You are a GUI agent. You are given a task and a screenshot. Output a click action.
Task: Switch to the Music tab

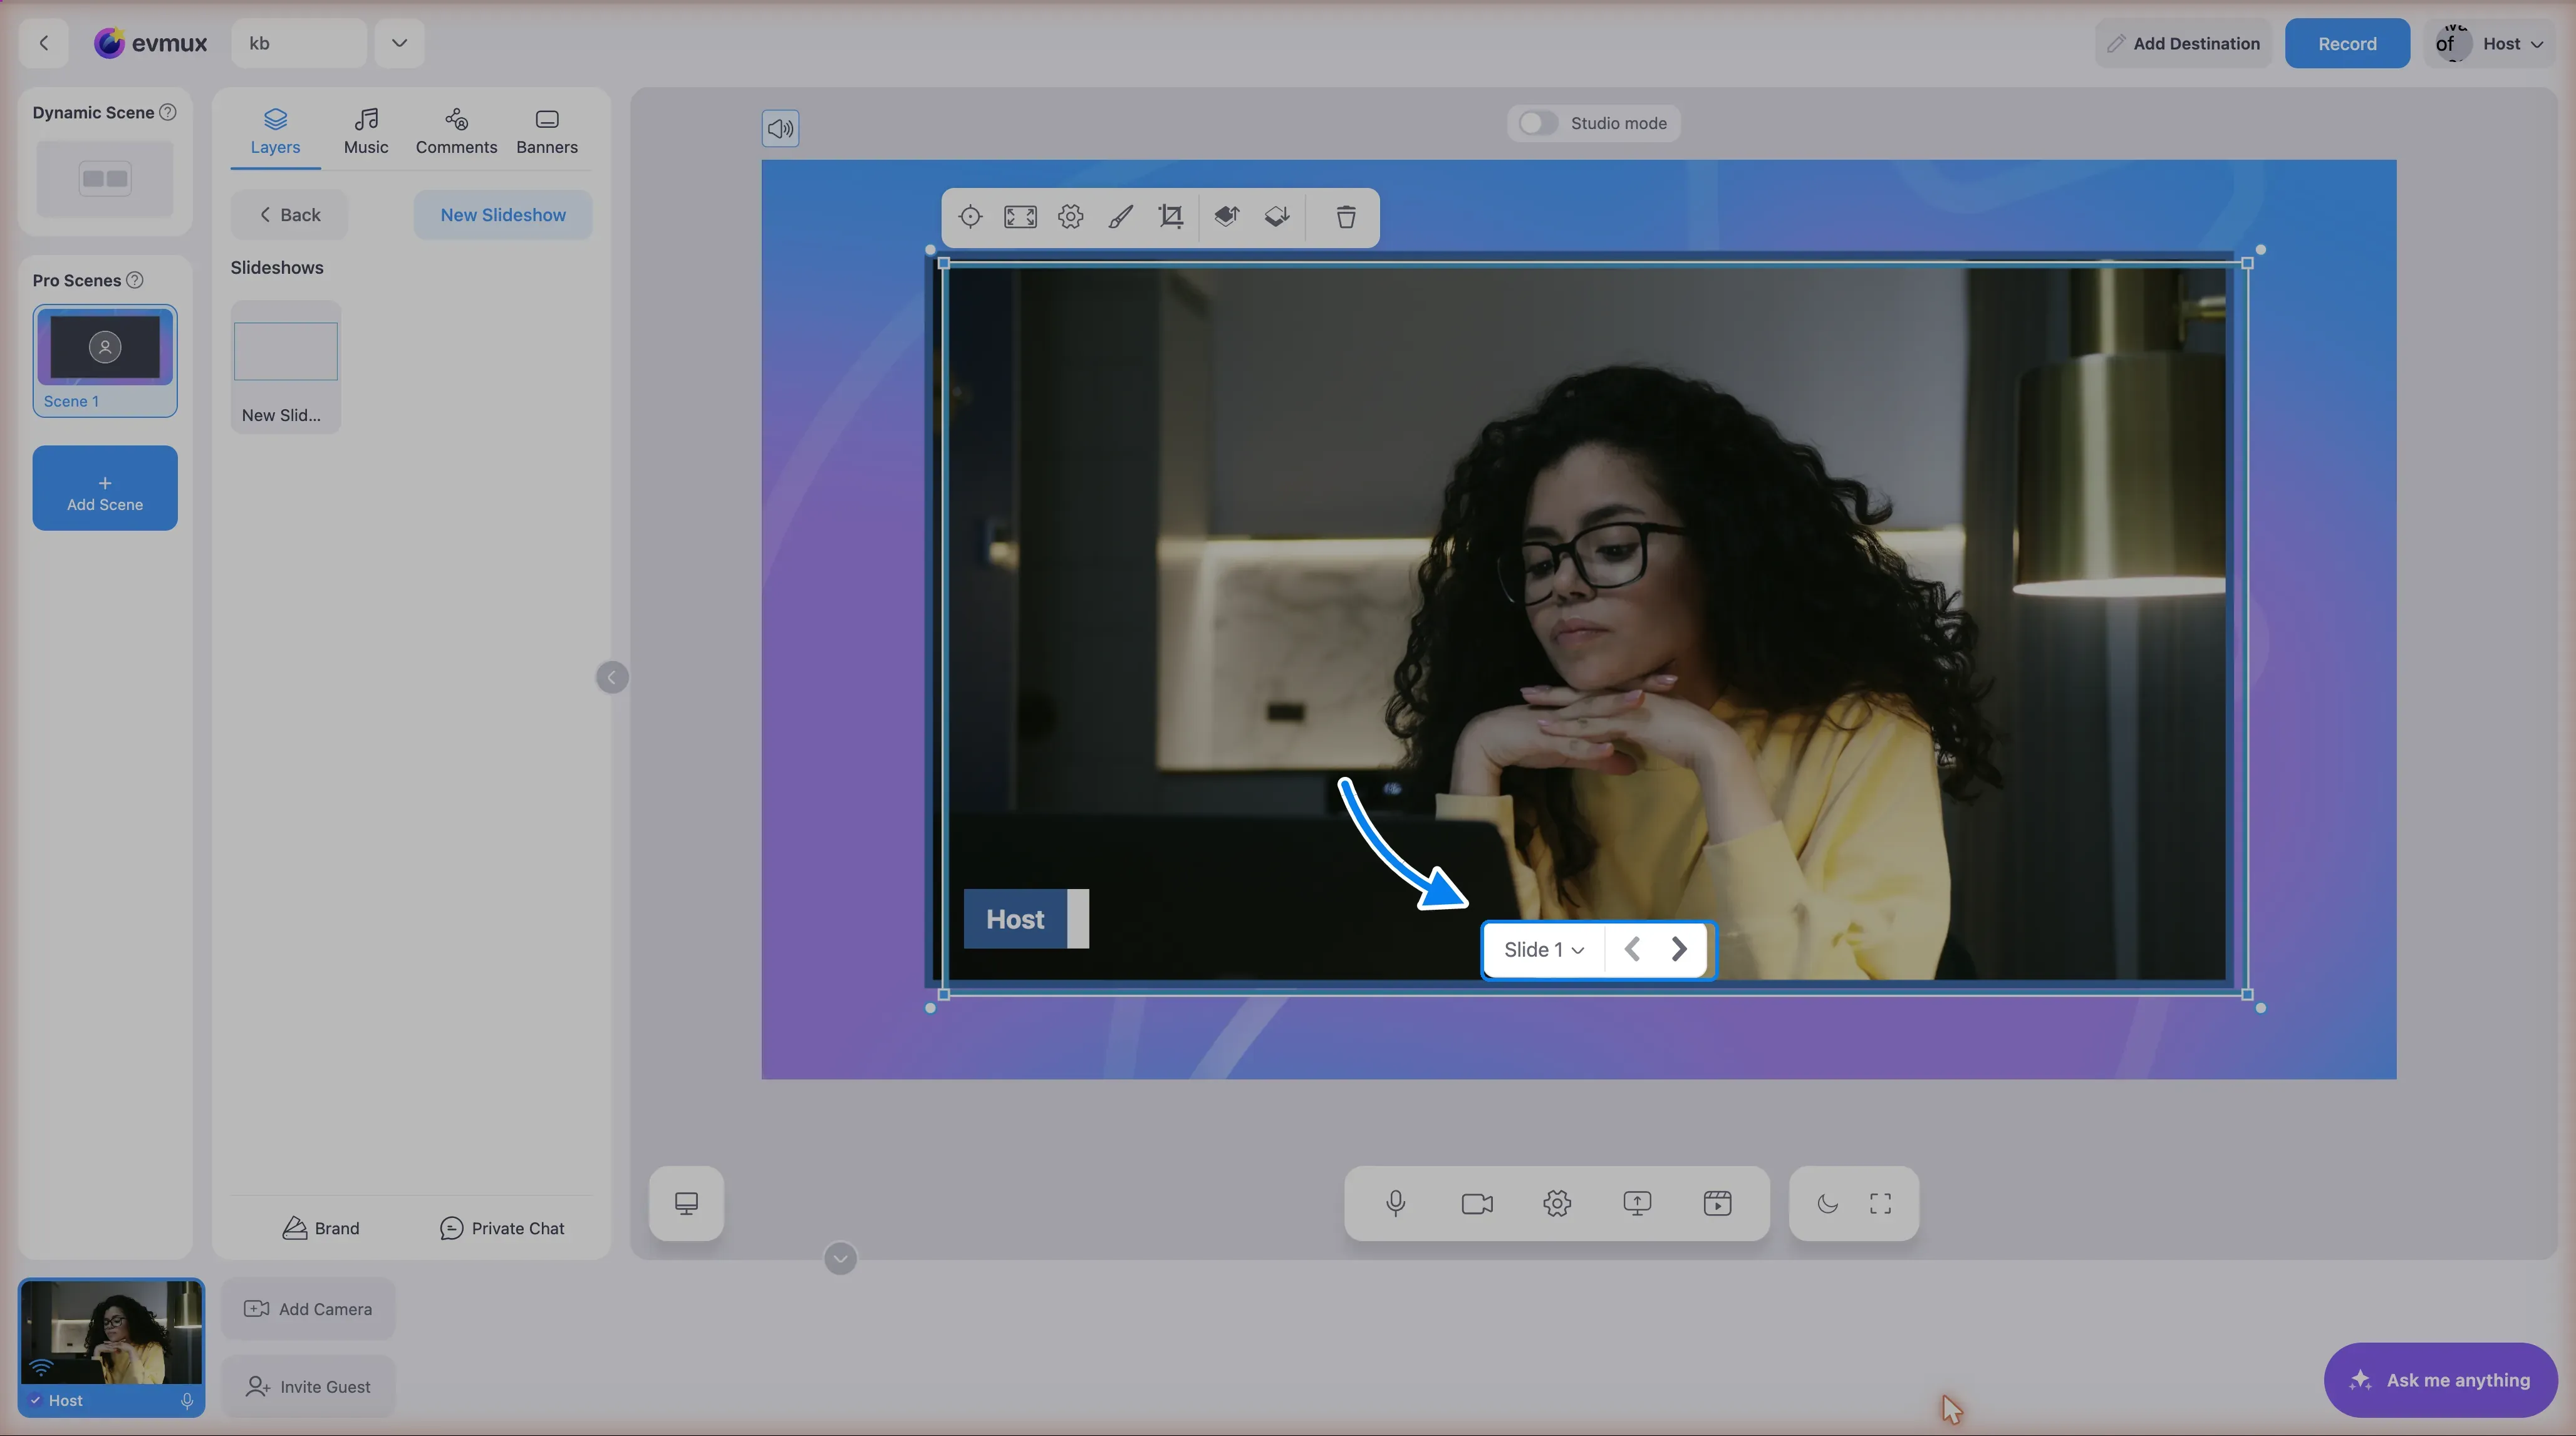tap(366, 131)
